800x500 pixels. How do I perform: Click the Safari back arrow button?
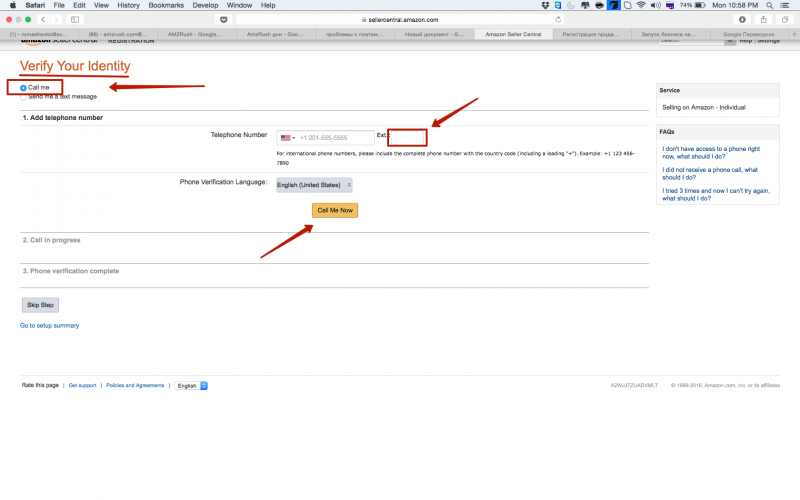point(43,19)
